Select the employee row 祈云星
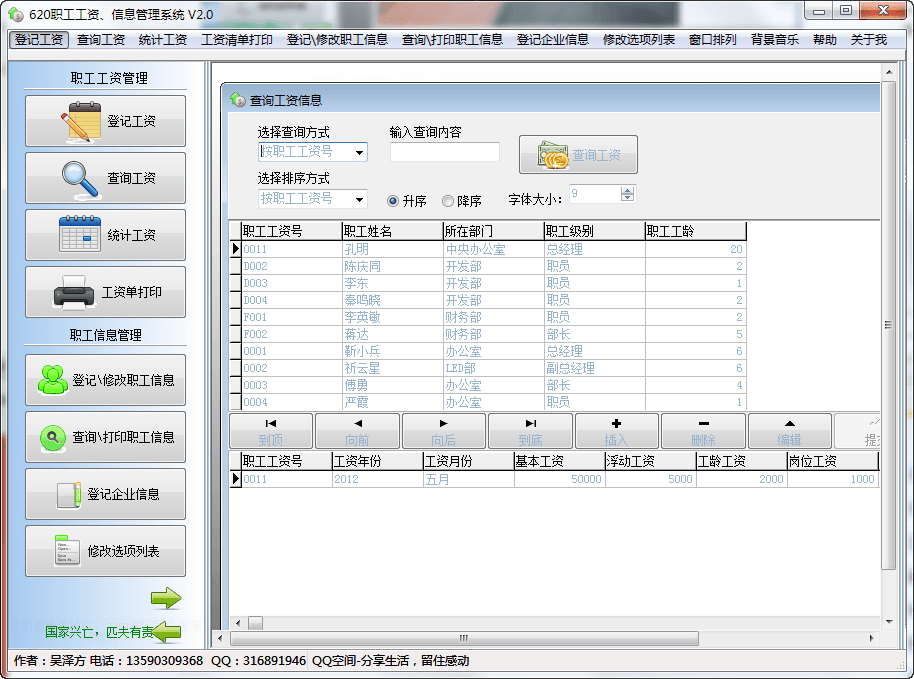This screenshot has height=679, width=914. (488, 368)
